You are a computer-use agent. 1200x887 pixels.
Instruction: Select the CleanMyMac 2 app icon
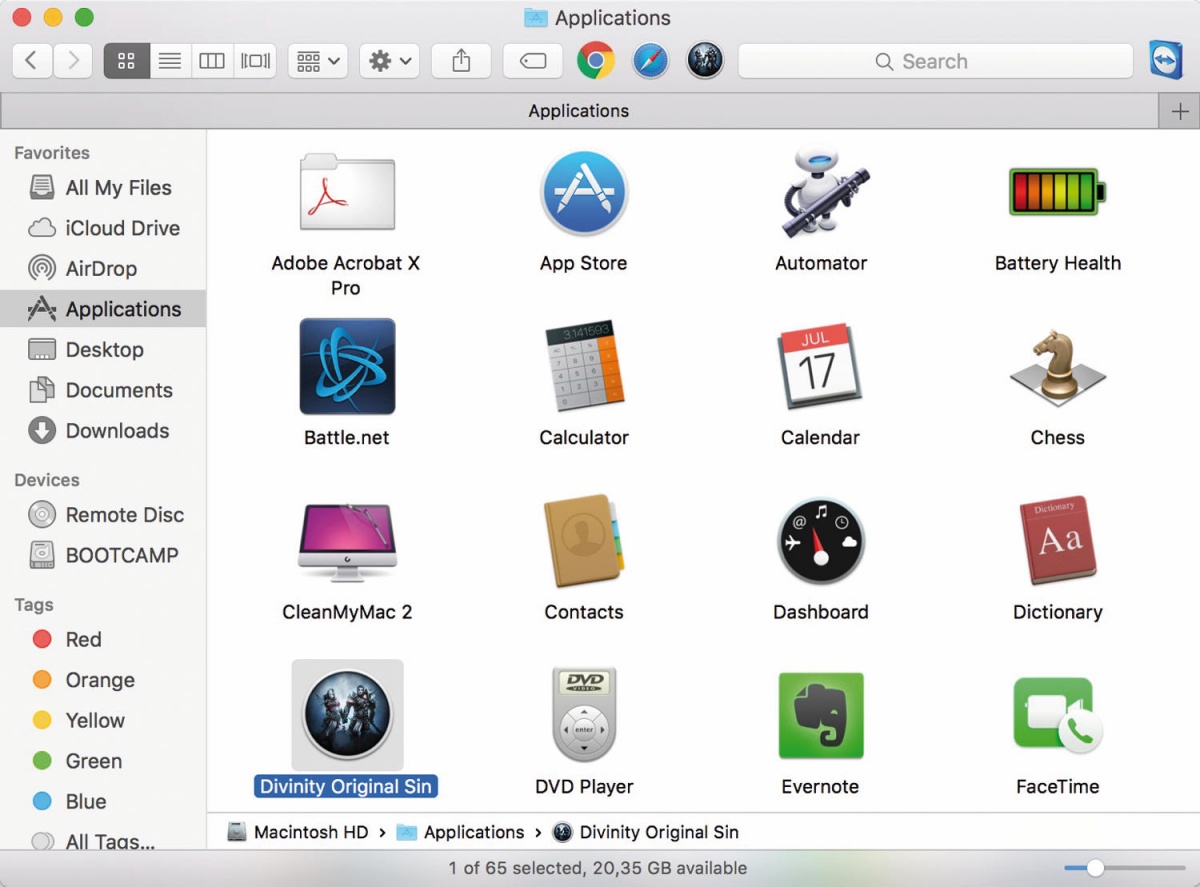pos(347,541)
